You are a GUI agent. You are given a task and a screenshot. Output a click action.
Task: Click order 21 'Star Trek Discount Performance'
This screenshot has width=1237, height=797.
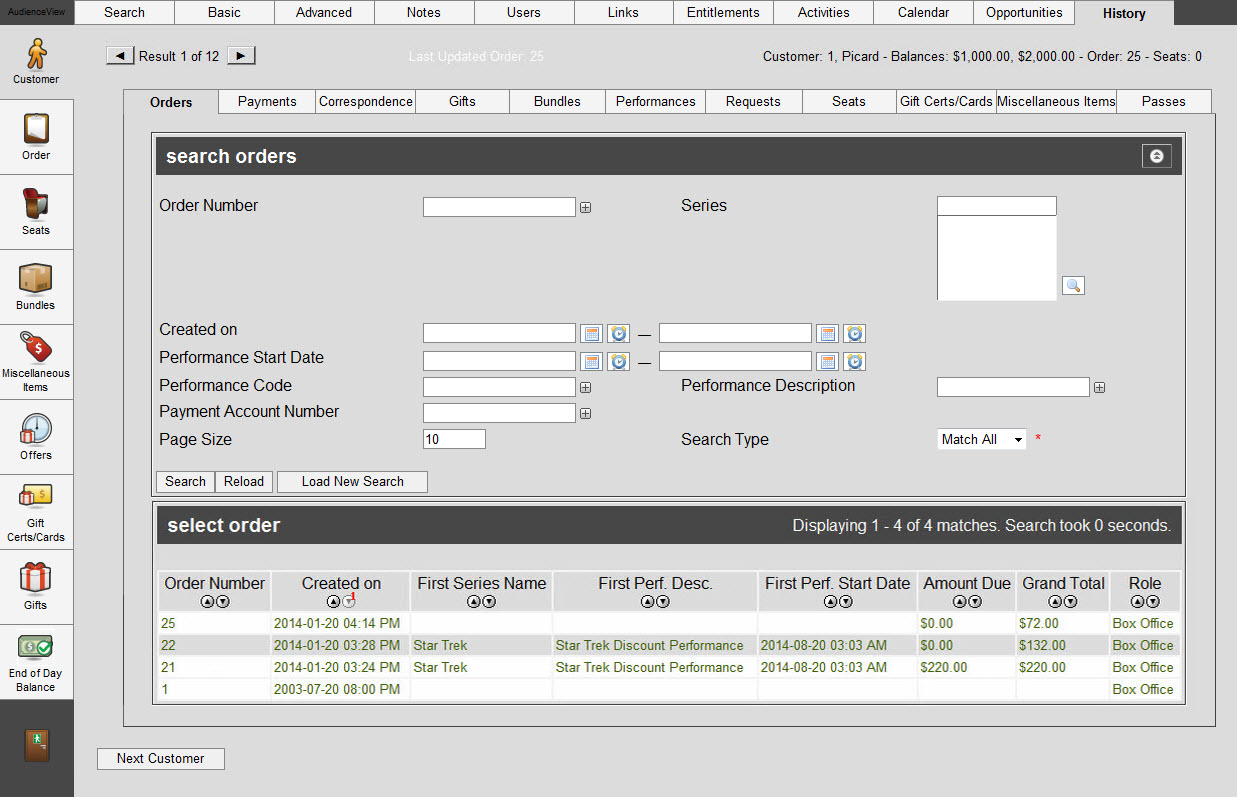[650, 667]
